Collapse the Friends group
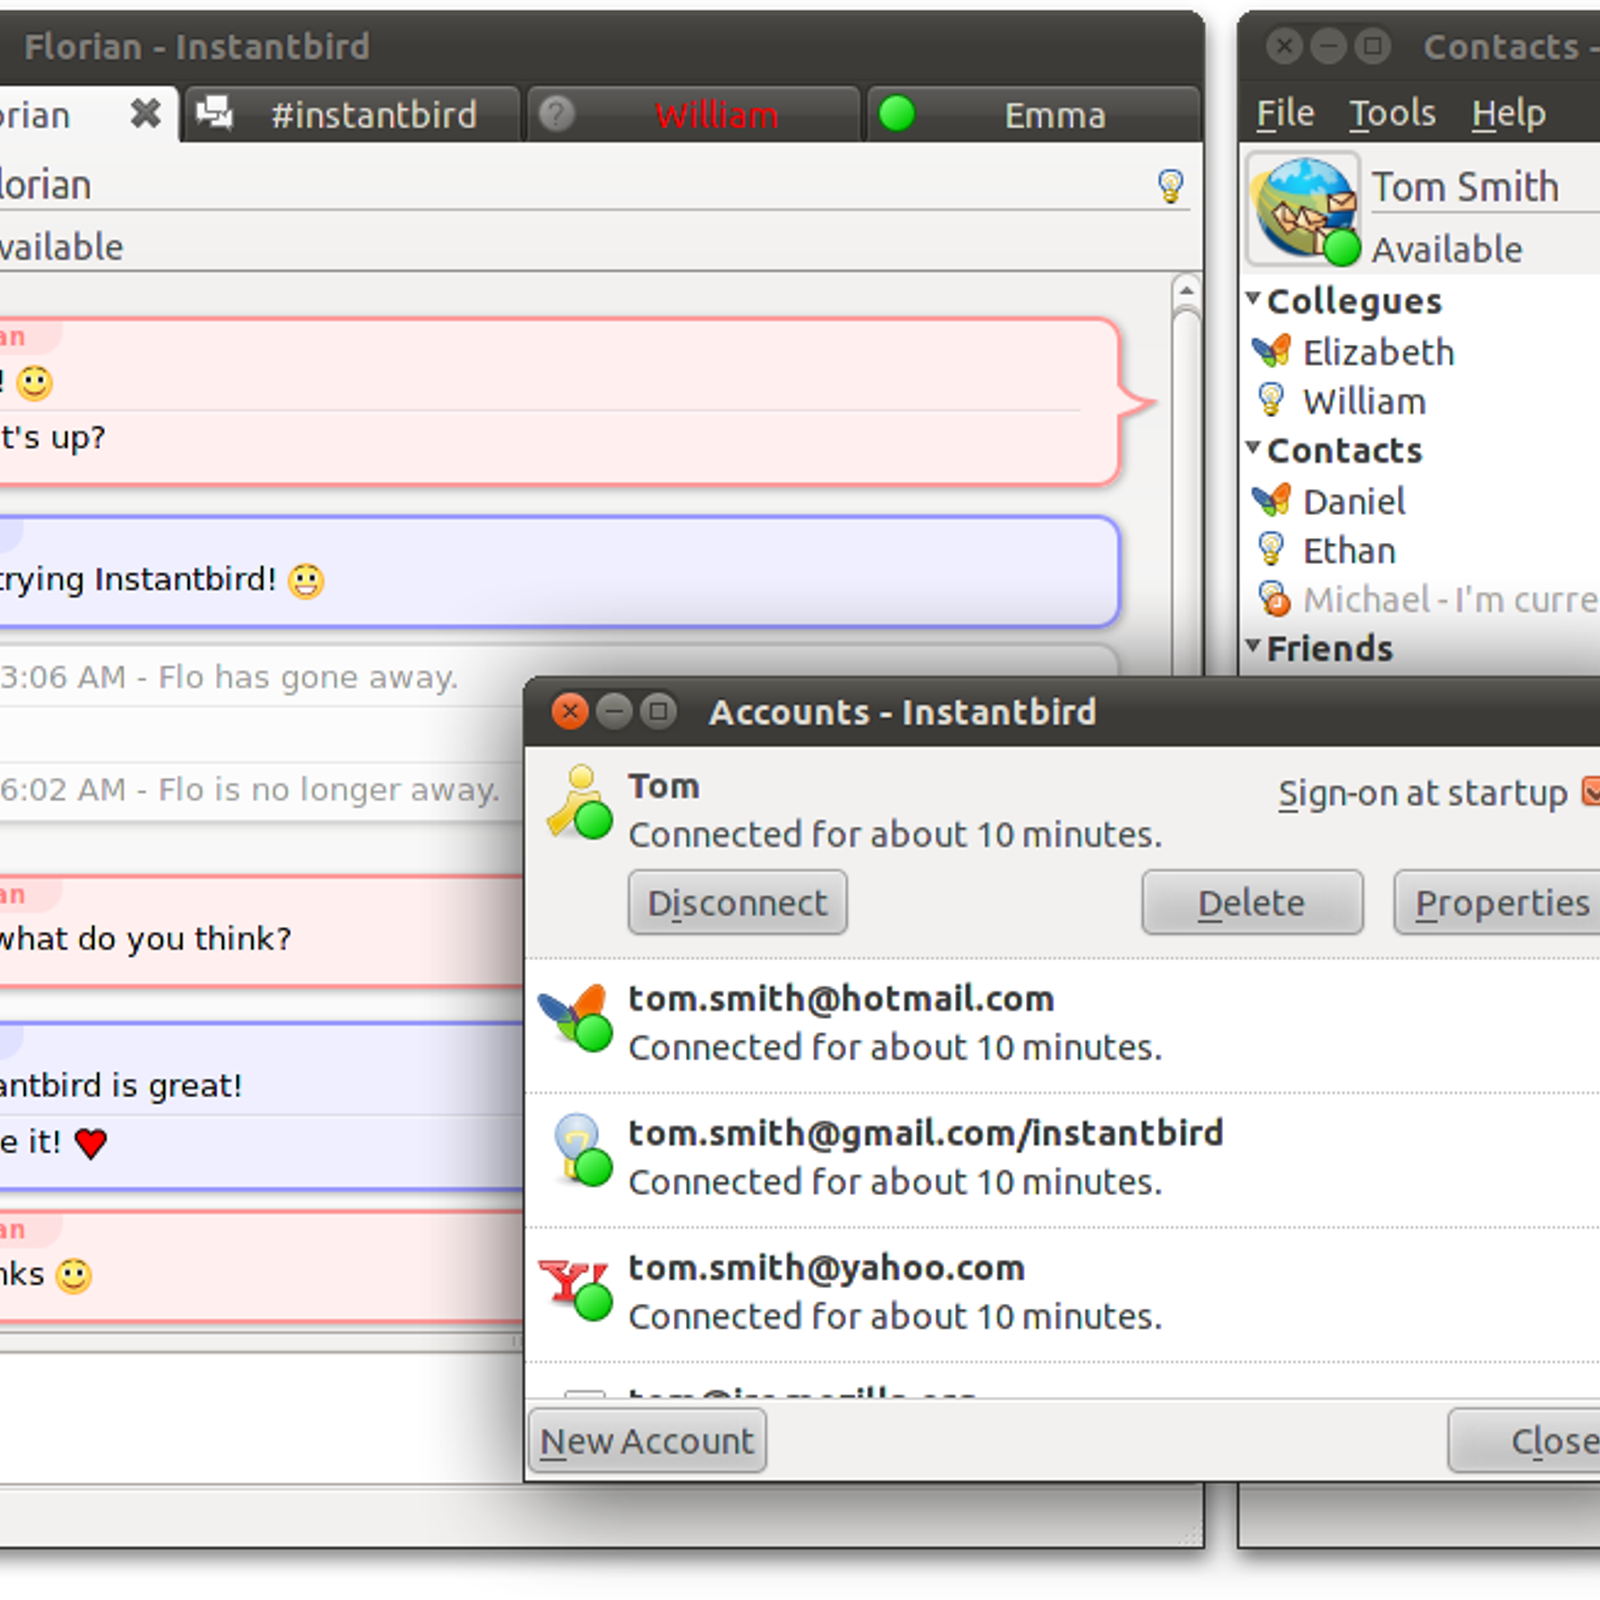The width and height of the screenshot is (1600, 1600). pos(1253,646)
